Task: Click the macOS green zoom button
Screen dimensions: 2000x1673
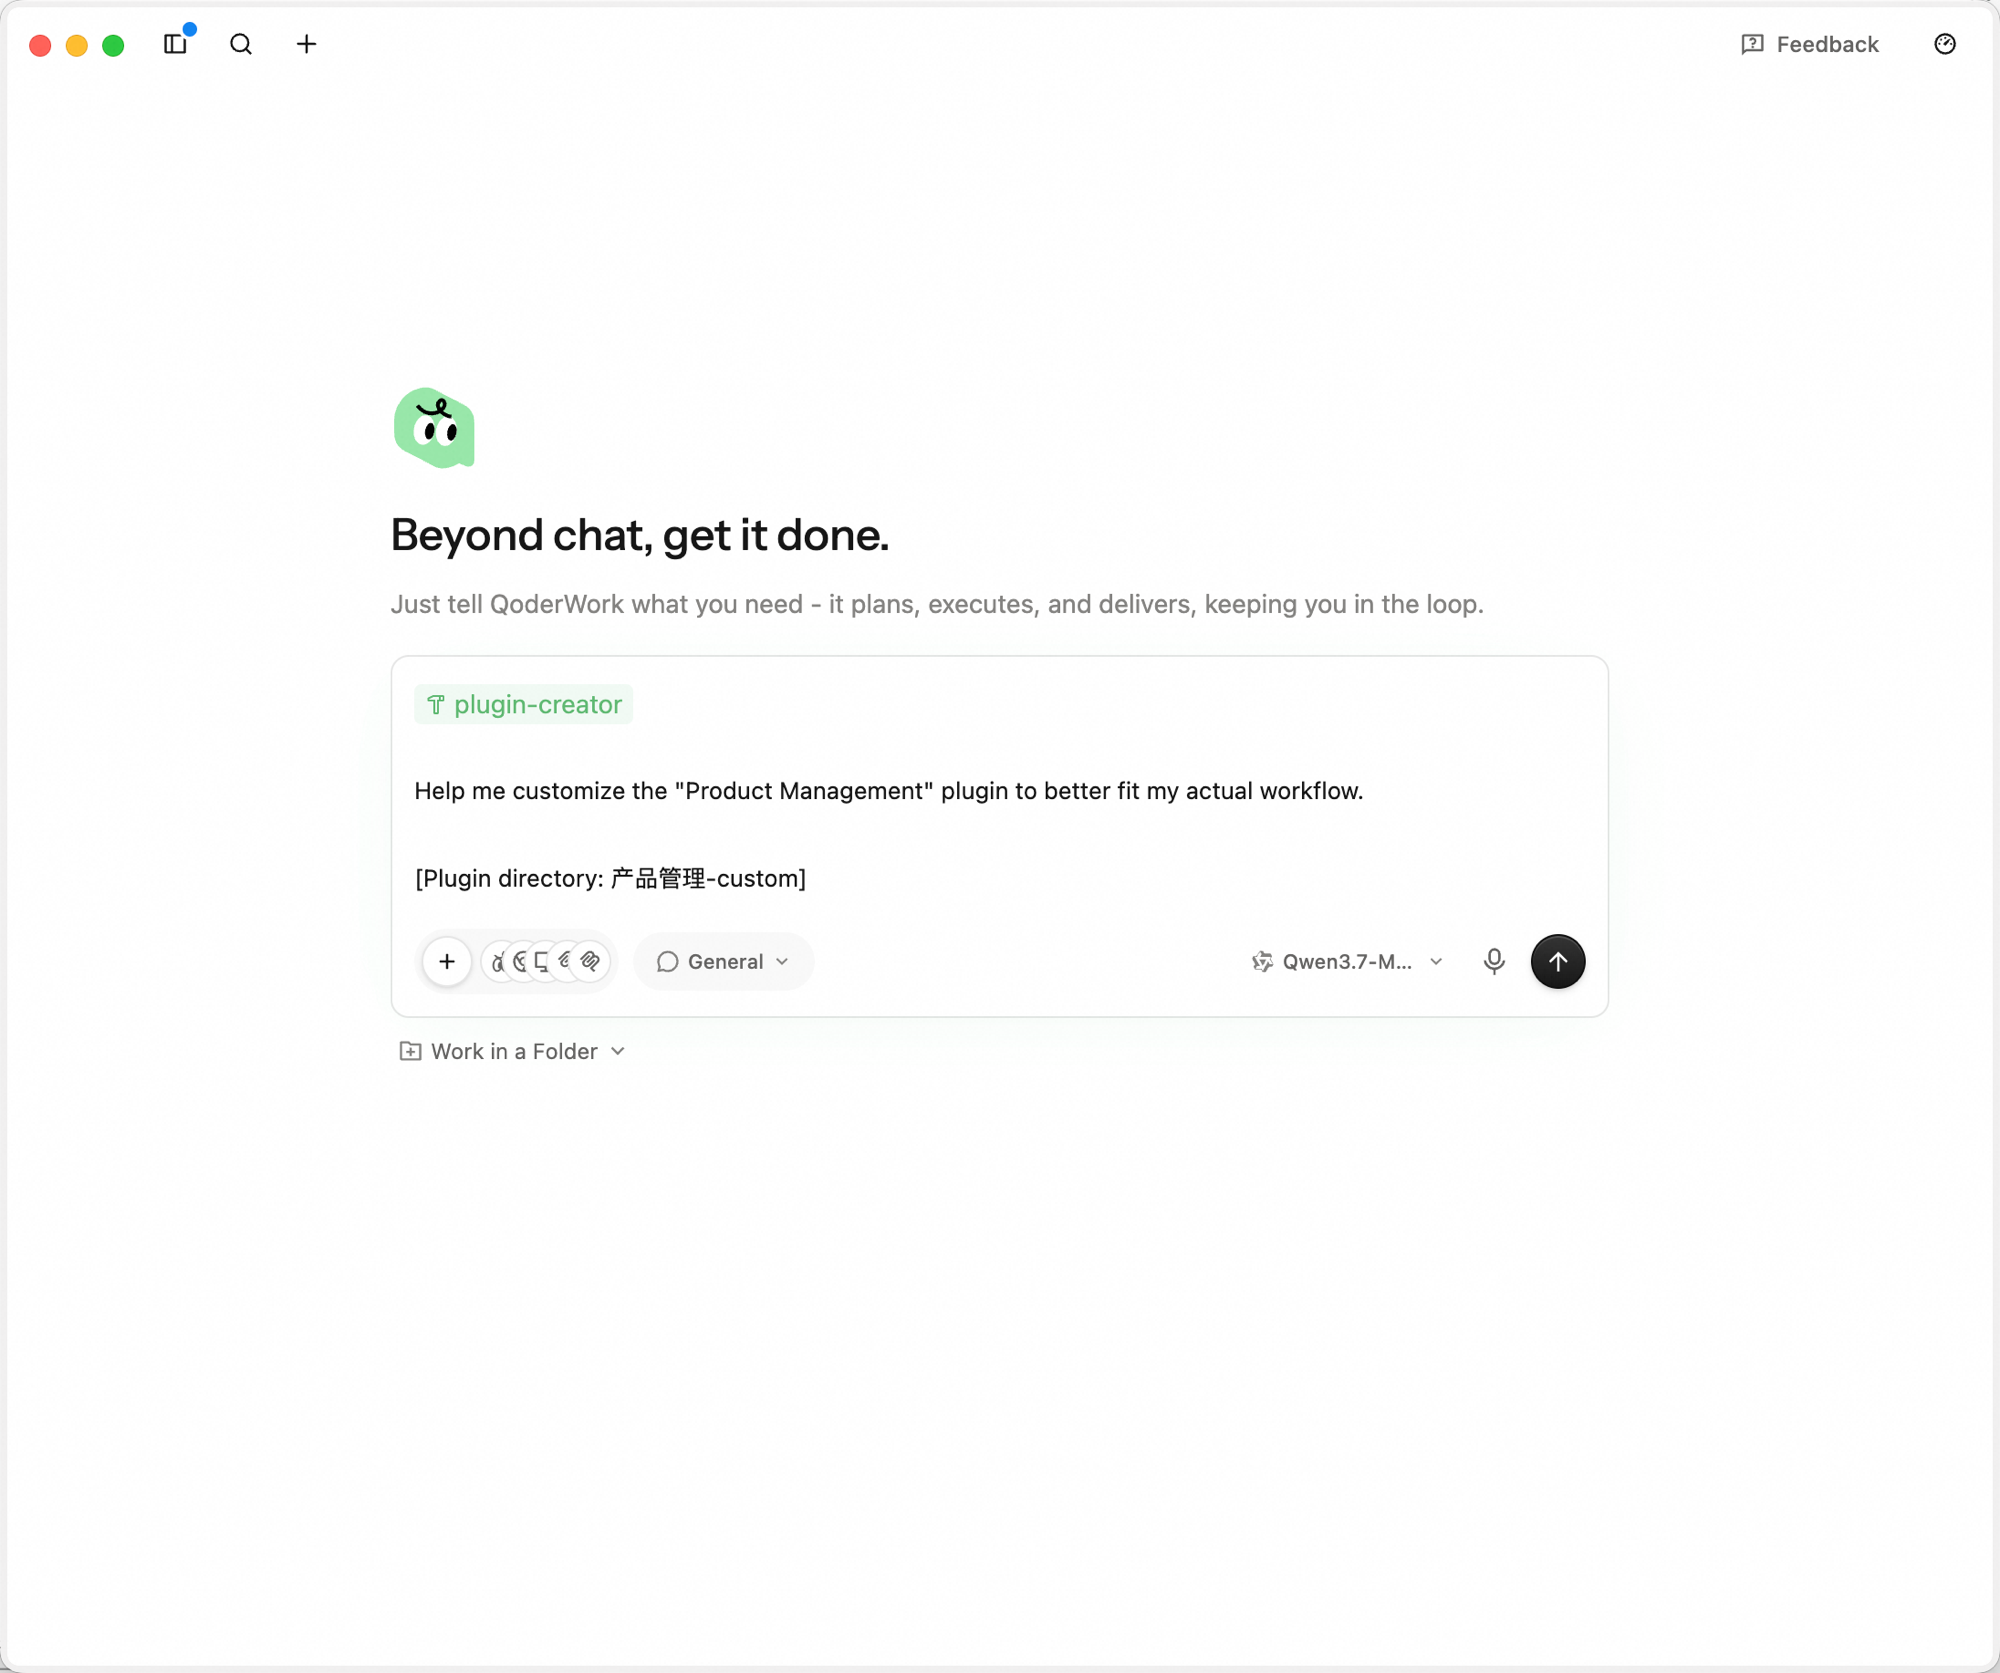Action: coord(113,45)
